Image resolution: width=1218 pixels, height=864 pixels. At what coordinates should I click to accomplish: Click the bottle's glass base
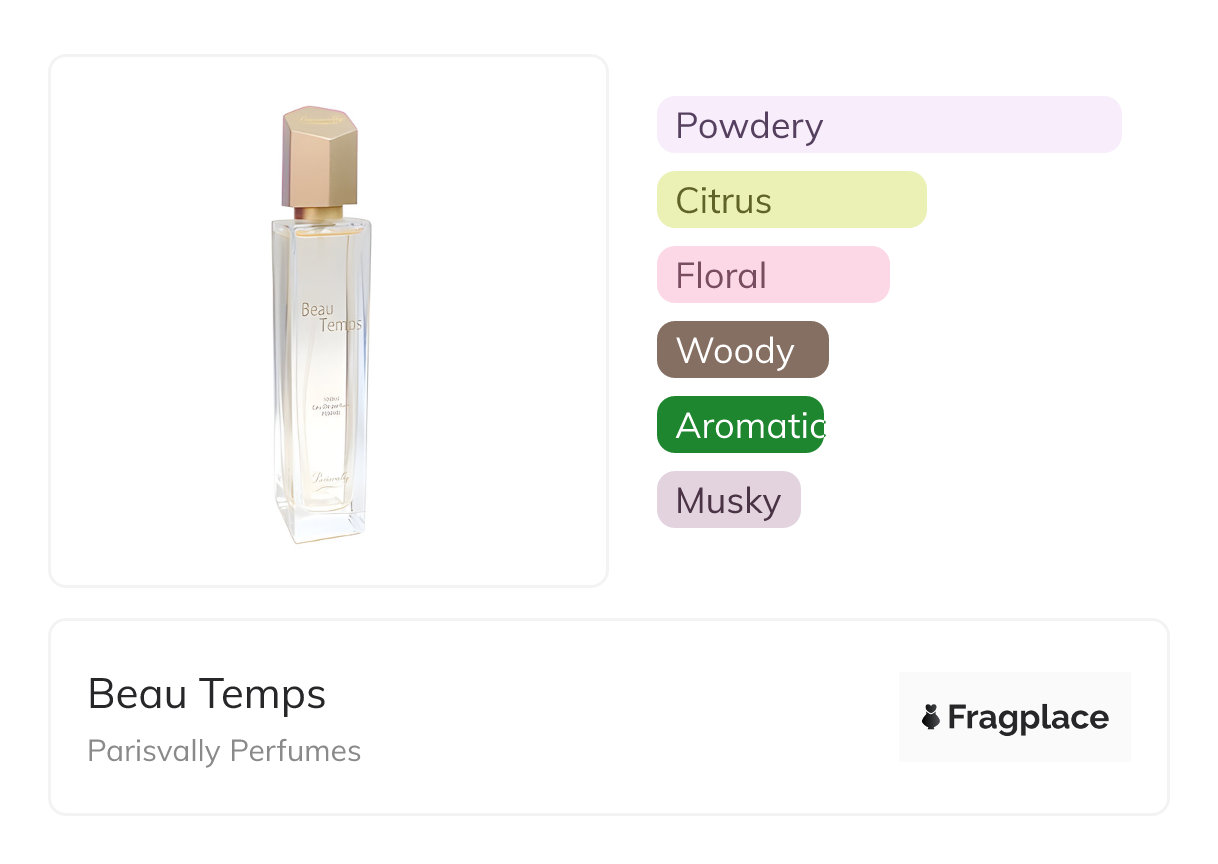320,520
